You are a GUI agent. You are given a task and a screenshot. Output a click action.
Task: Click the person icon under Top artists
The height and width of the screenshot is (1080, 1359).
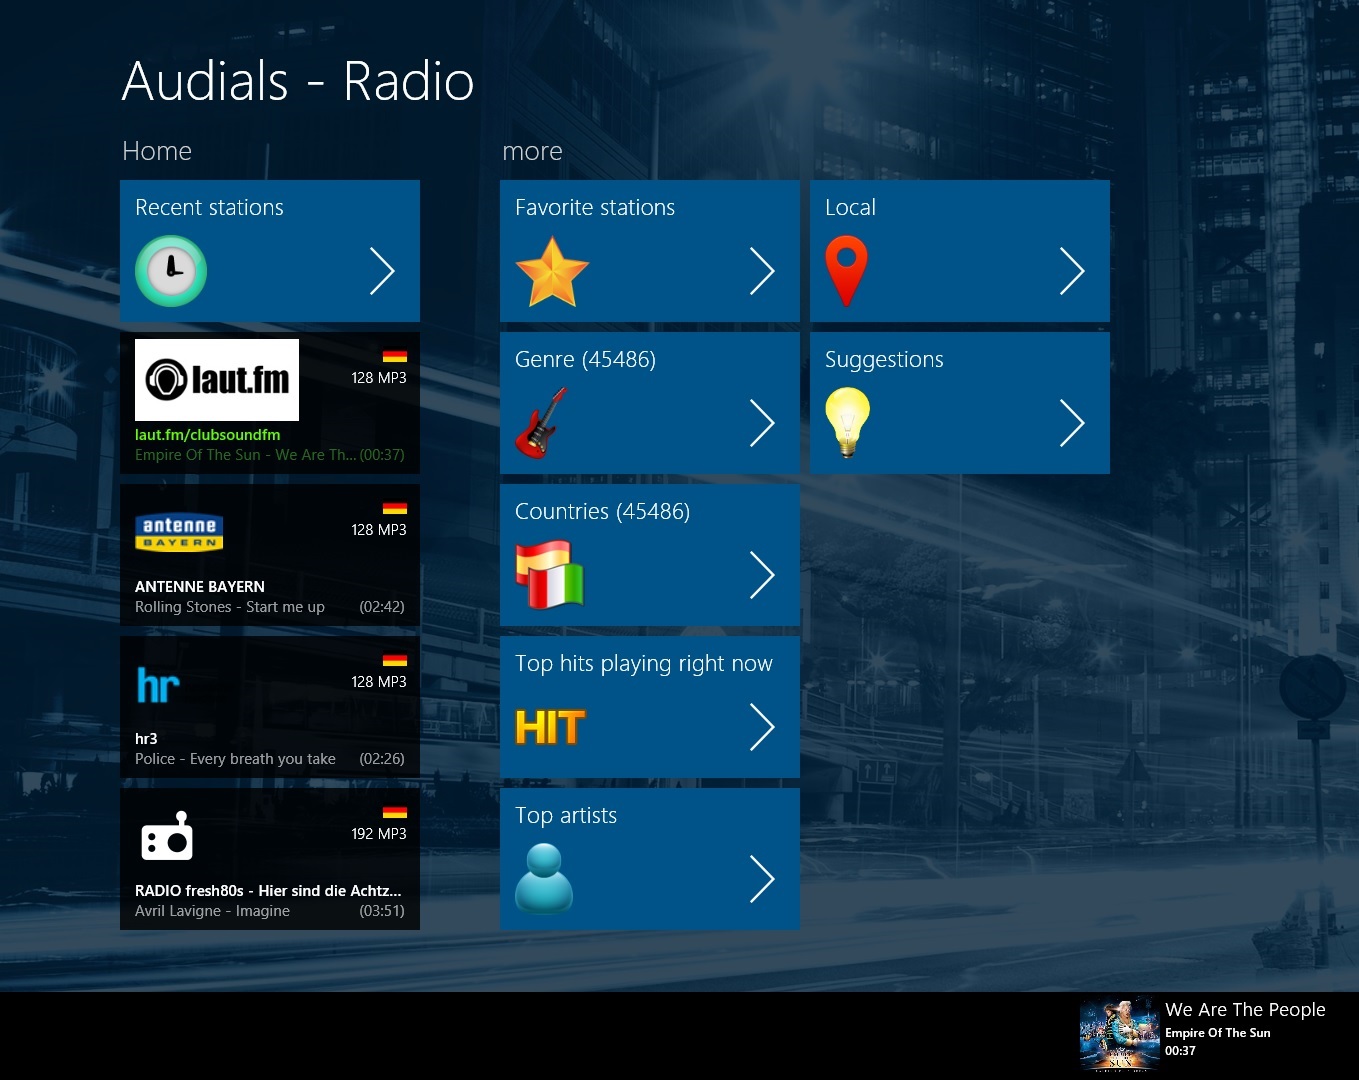[x=544, y=879]
